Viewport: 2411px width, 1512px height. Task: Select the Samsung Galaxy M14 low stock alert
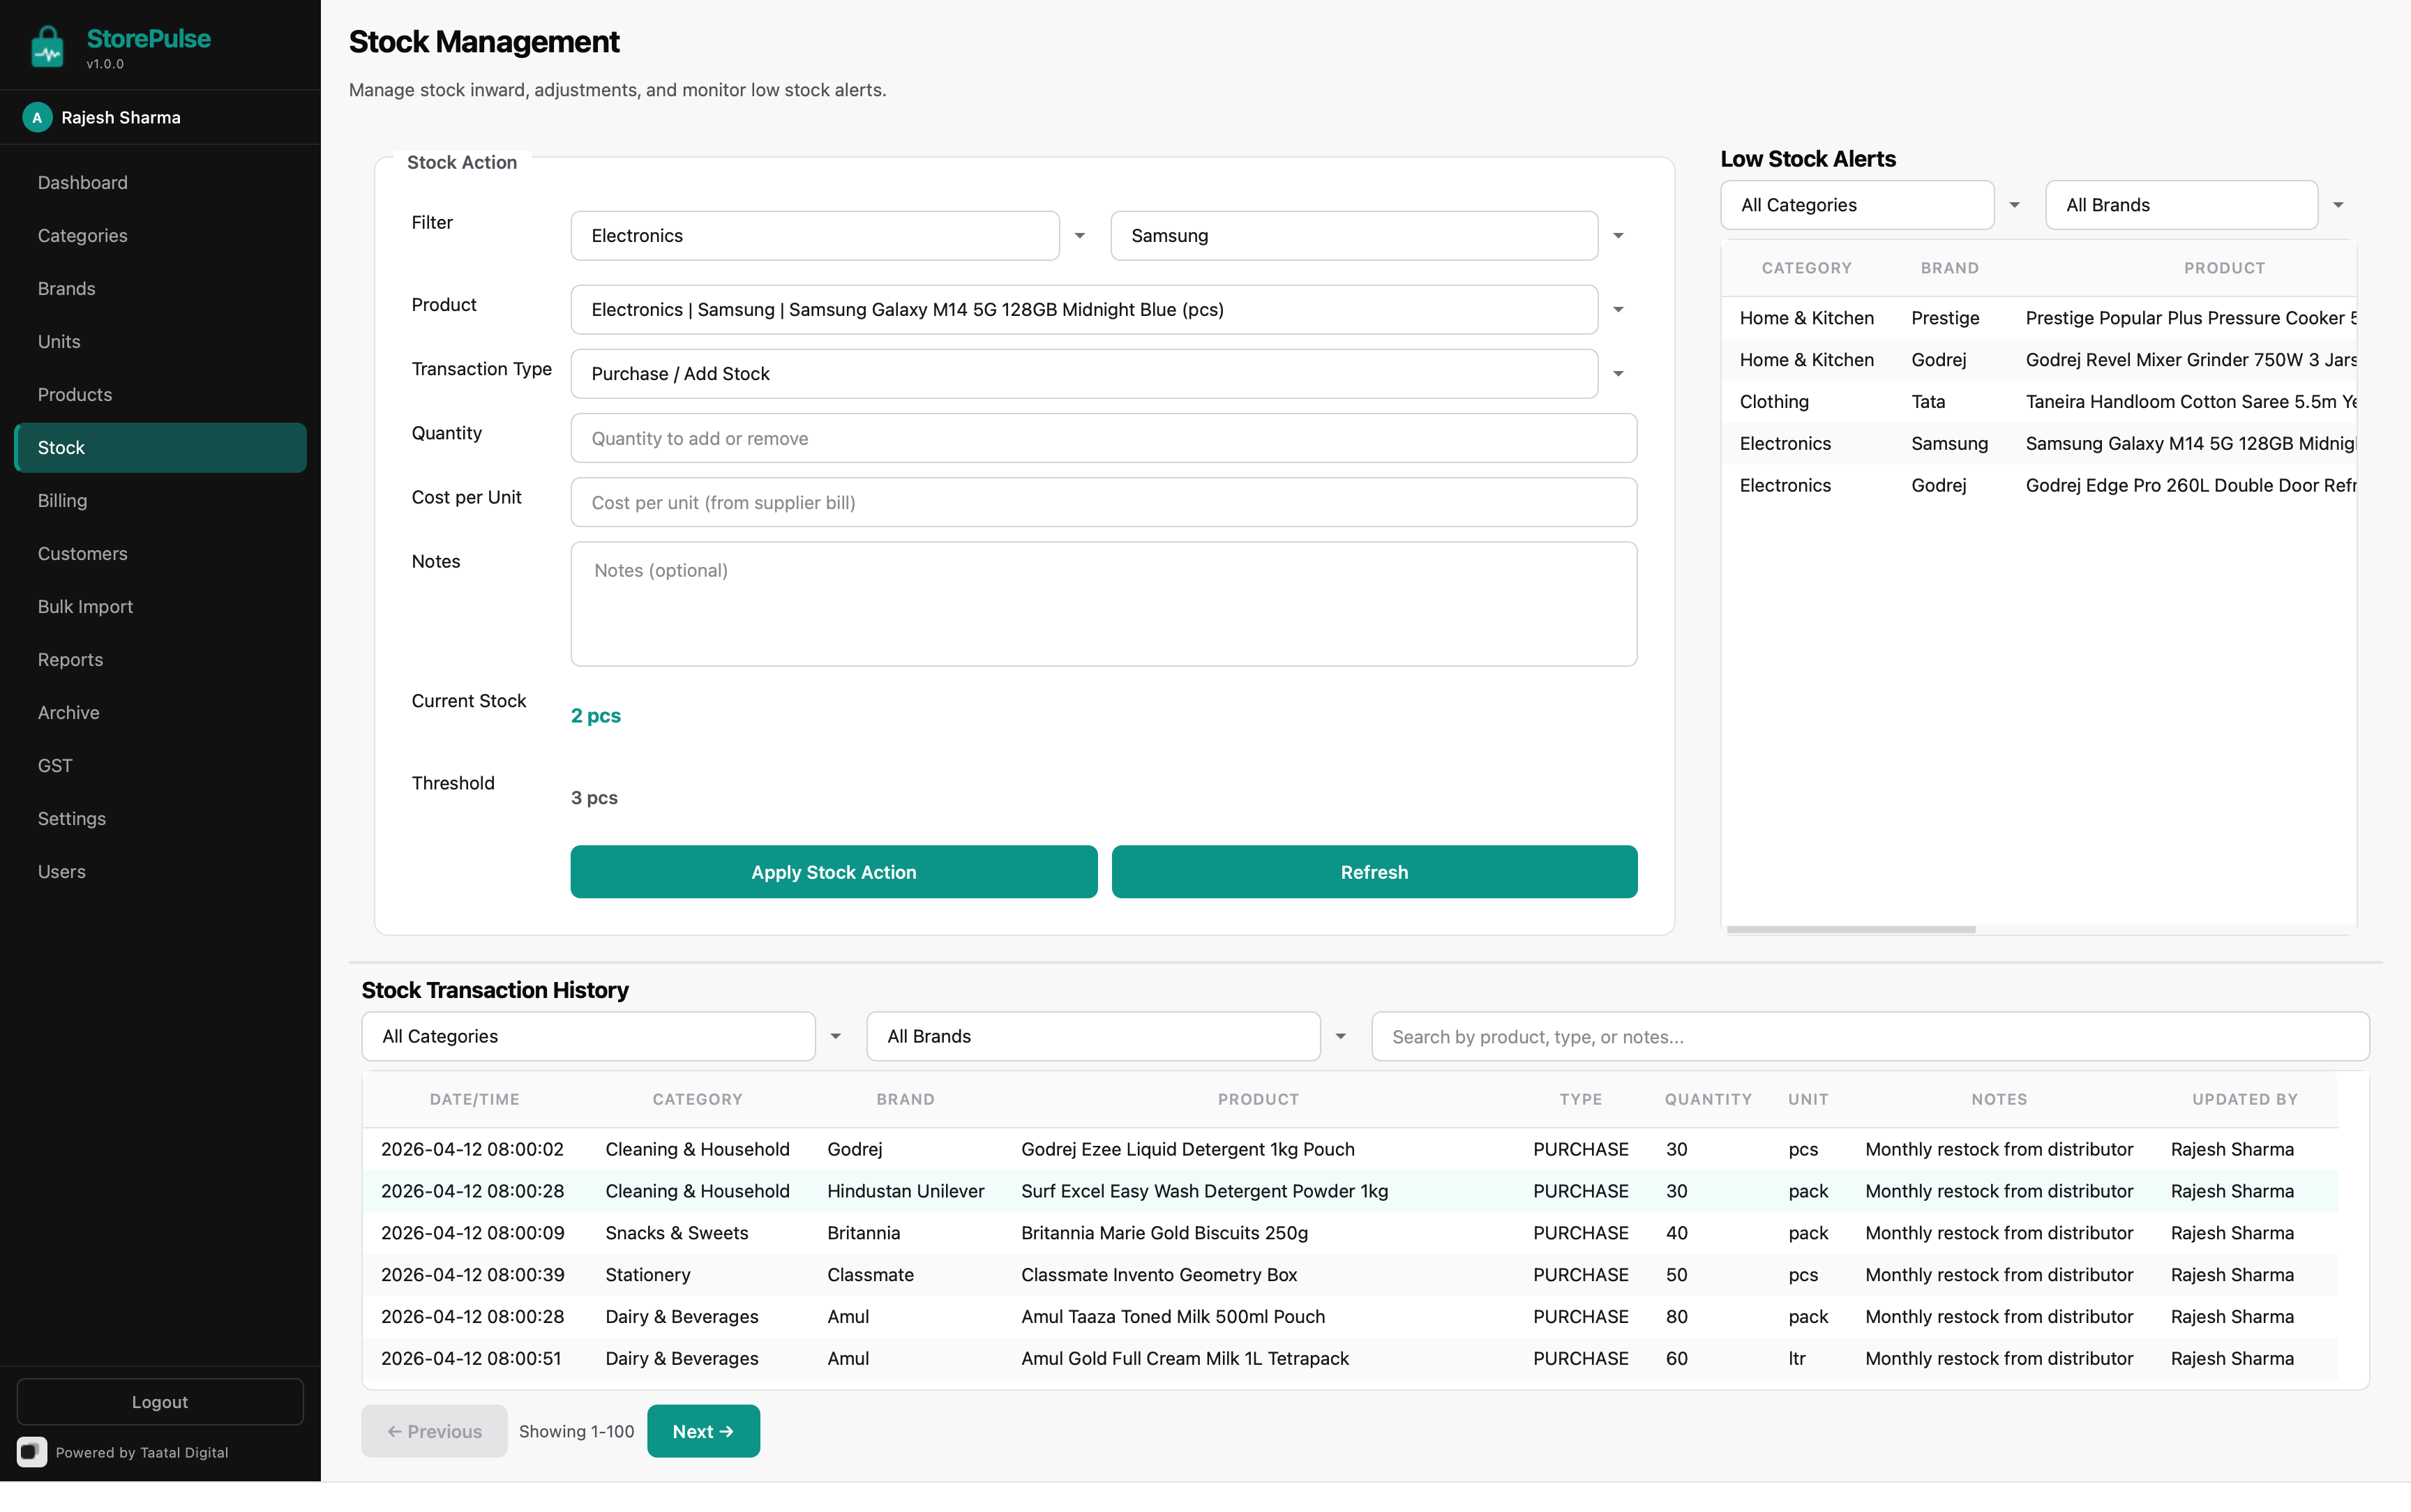click(2038, 443)
